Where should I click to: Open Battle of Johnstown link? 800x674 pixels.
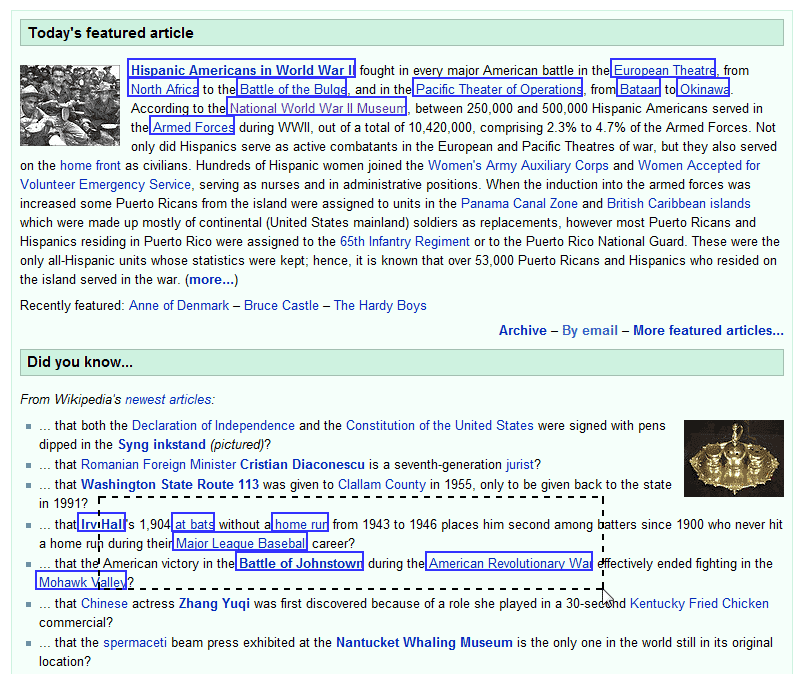point(299,563)
